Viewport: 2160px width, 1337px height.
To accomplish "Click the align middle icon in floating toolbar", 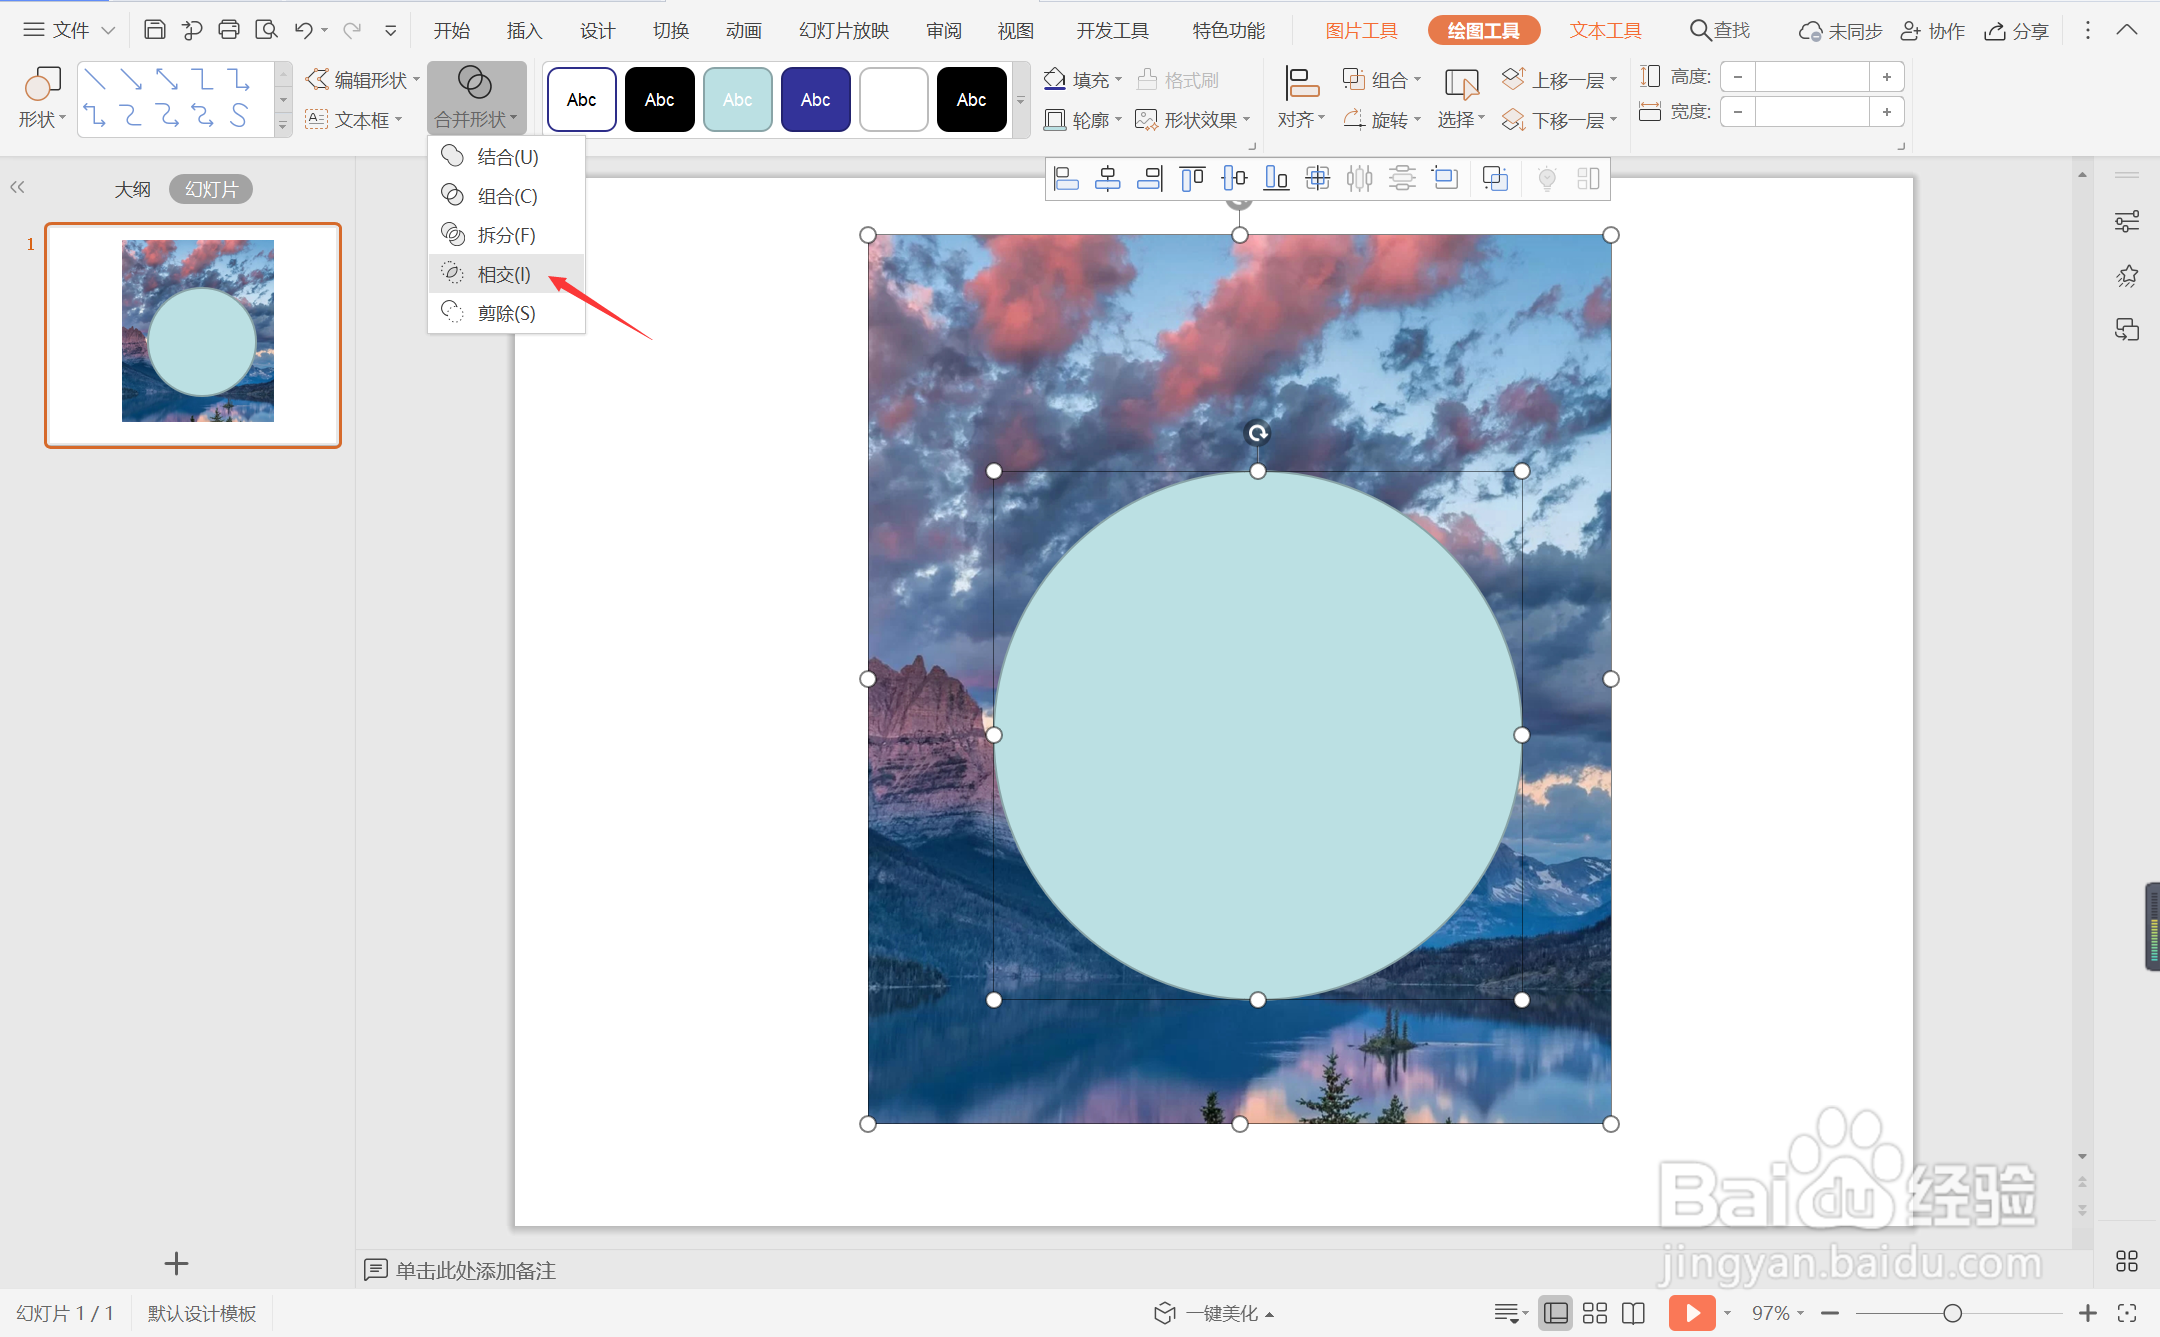I will point(1234,179).
